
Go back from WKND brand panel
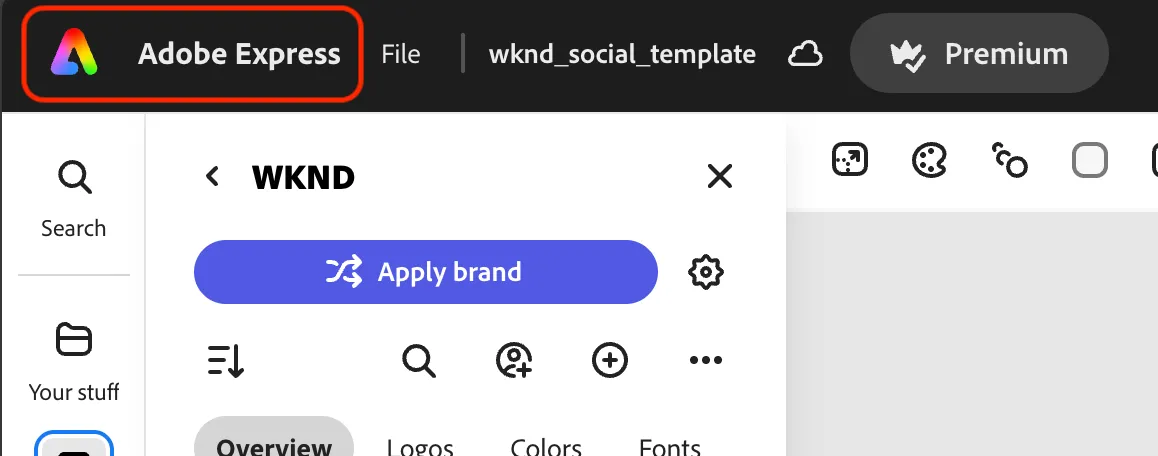213,177
